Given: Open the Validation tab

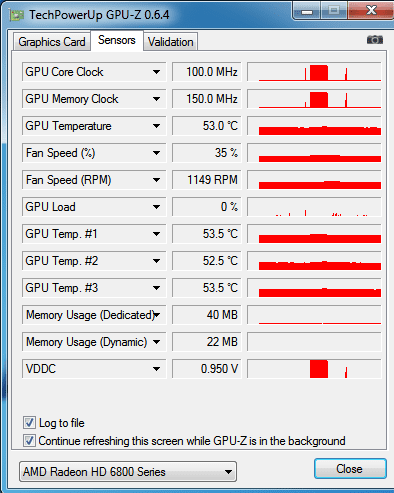Looking at the screenshot, I should tap(171, 42).
